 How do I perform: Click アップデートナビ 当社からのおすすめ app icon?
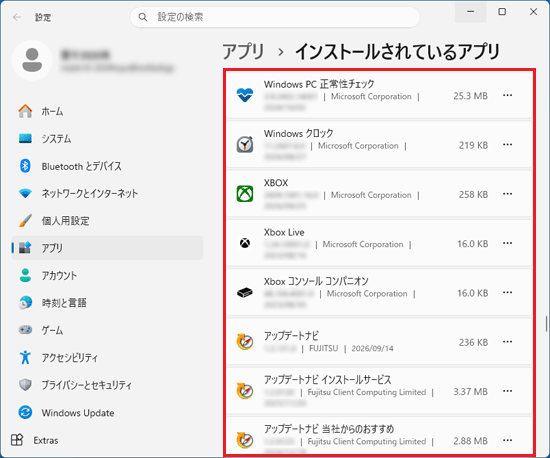pyautogui.click(x=245, y=440)
